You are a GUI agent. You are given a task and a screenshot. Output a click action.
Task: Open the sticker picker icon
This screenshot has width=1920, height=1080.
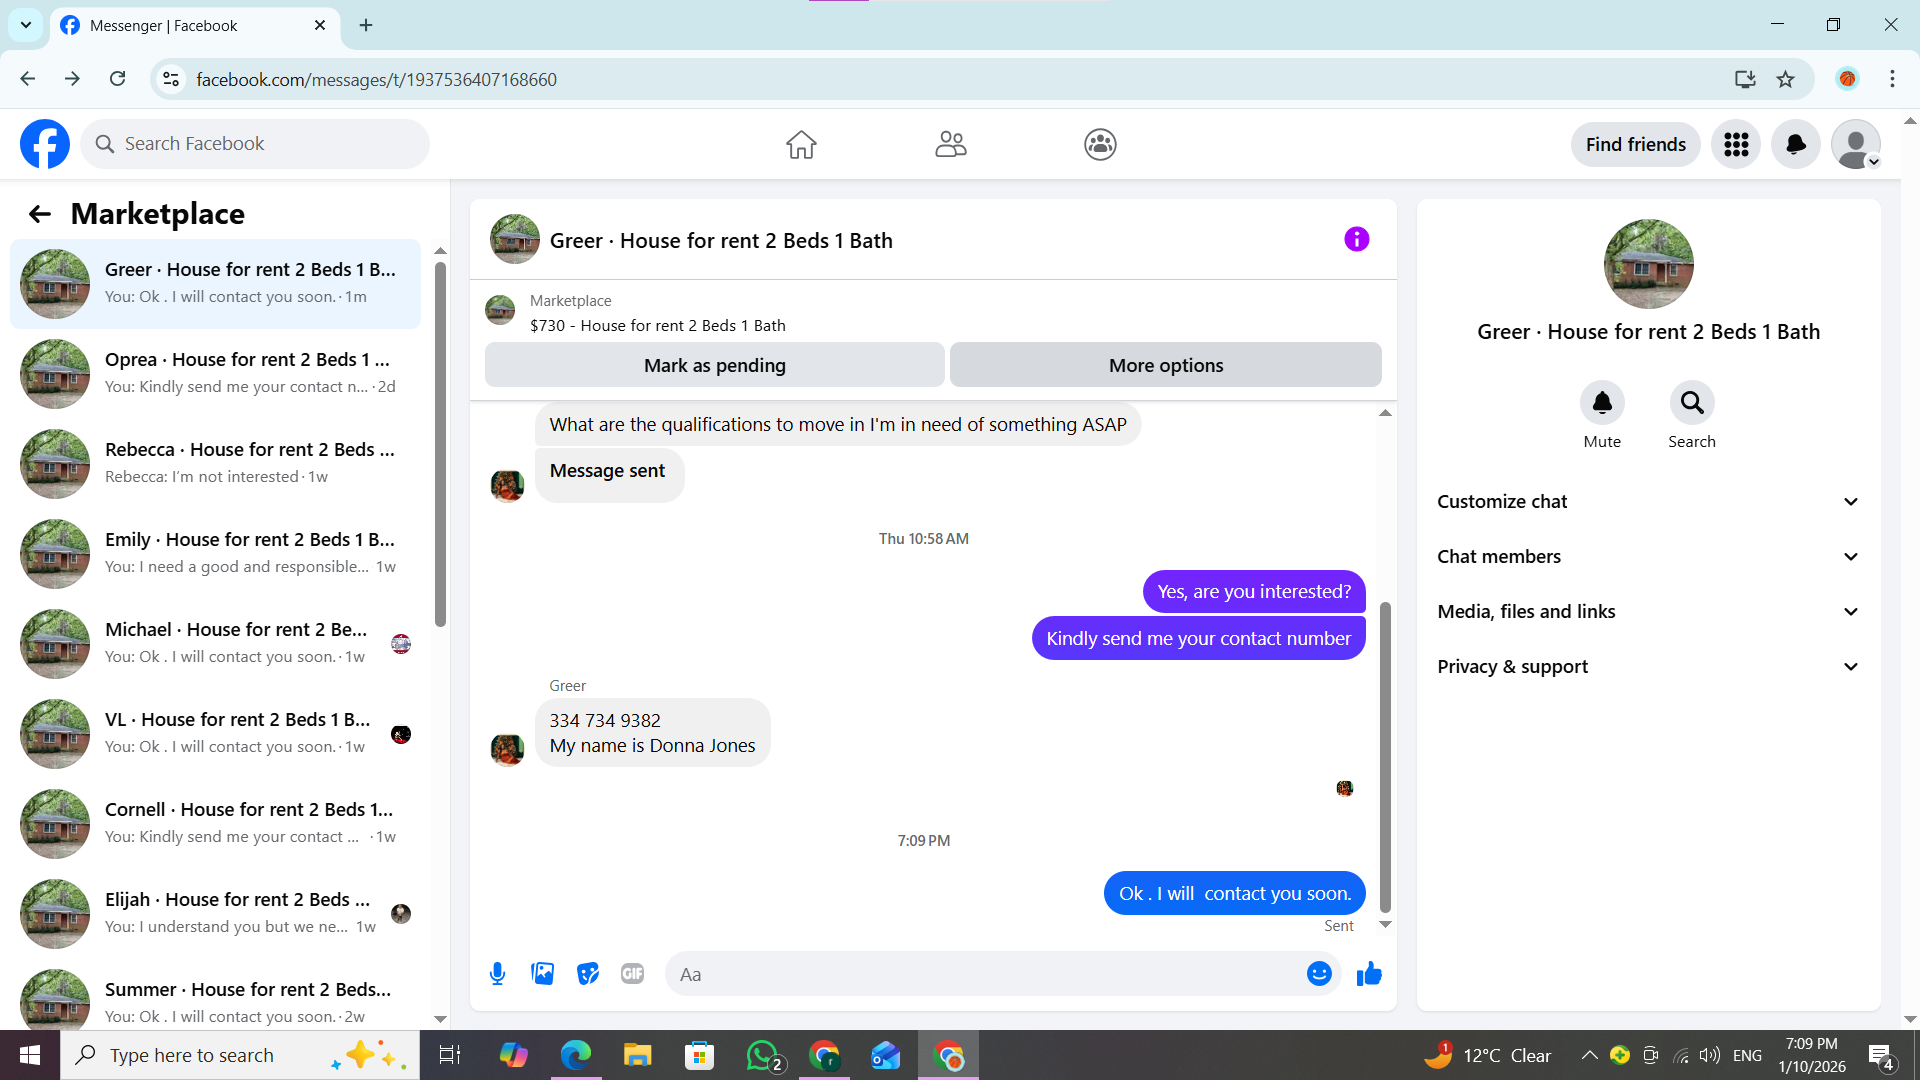point(588,974)
